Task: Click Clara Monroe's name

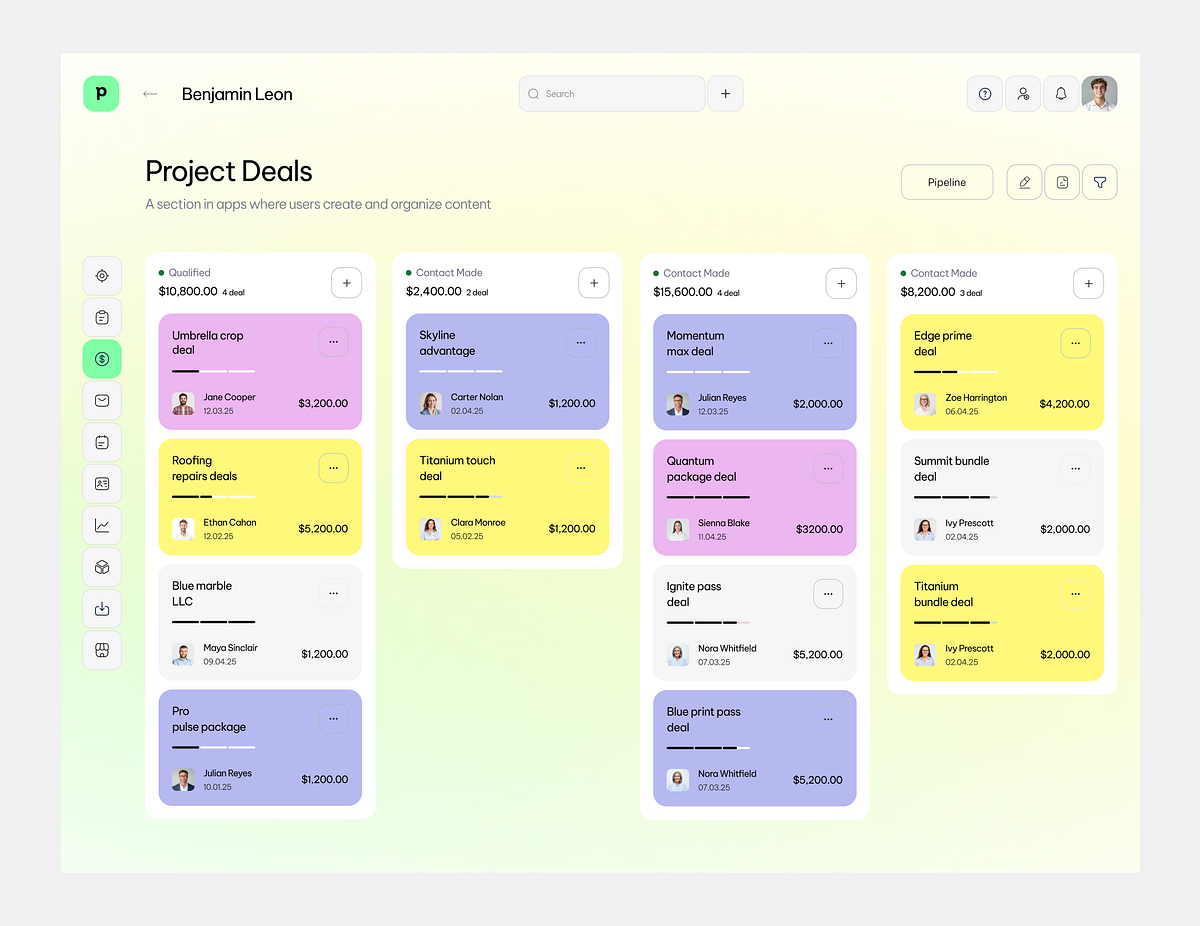Action: click(478, 522)
